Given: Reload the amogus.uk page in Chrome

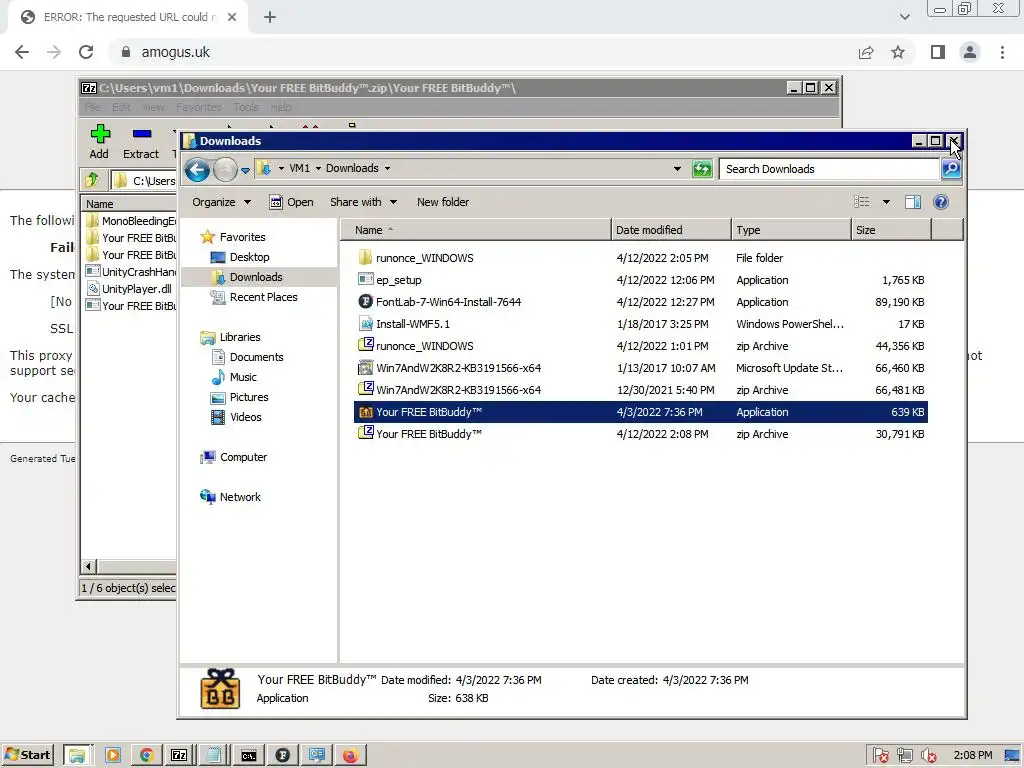Looking at the screenshot, I should 86,52.
